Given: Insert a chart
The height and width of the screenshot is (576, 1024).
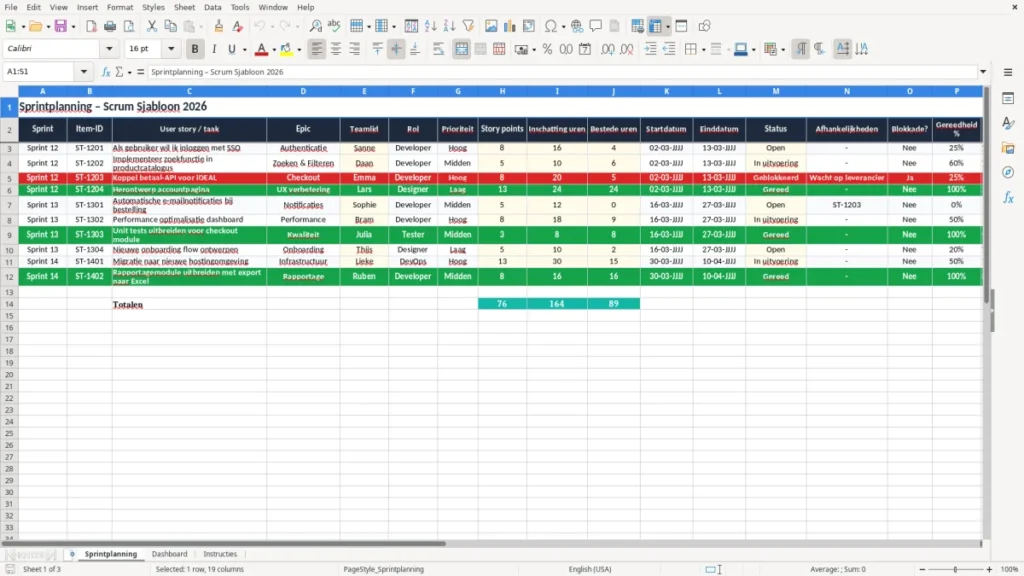Looking at the screenshot, I should pyautogui.click(x=510, y=26).
